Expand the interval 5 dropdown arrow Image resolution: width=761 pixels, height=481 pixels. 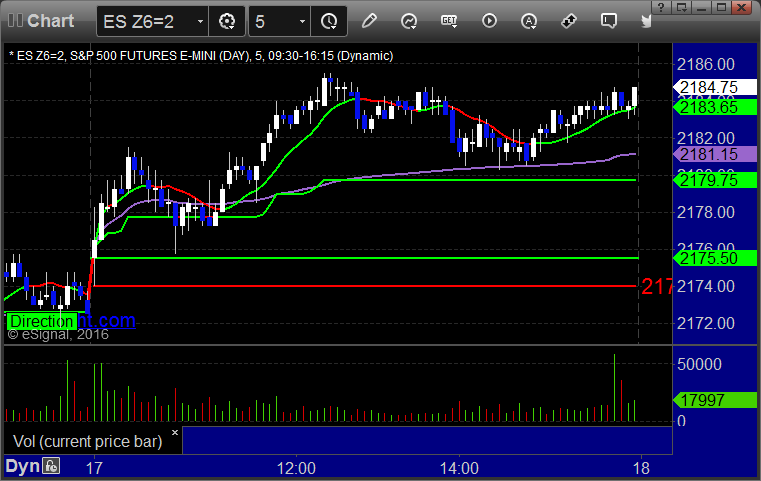pos(302,21)
